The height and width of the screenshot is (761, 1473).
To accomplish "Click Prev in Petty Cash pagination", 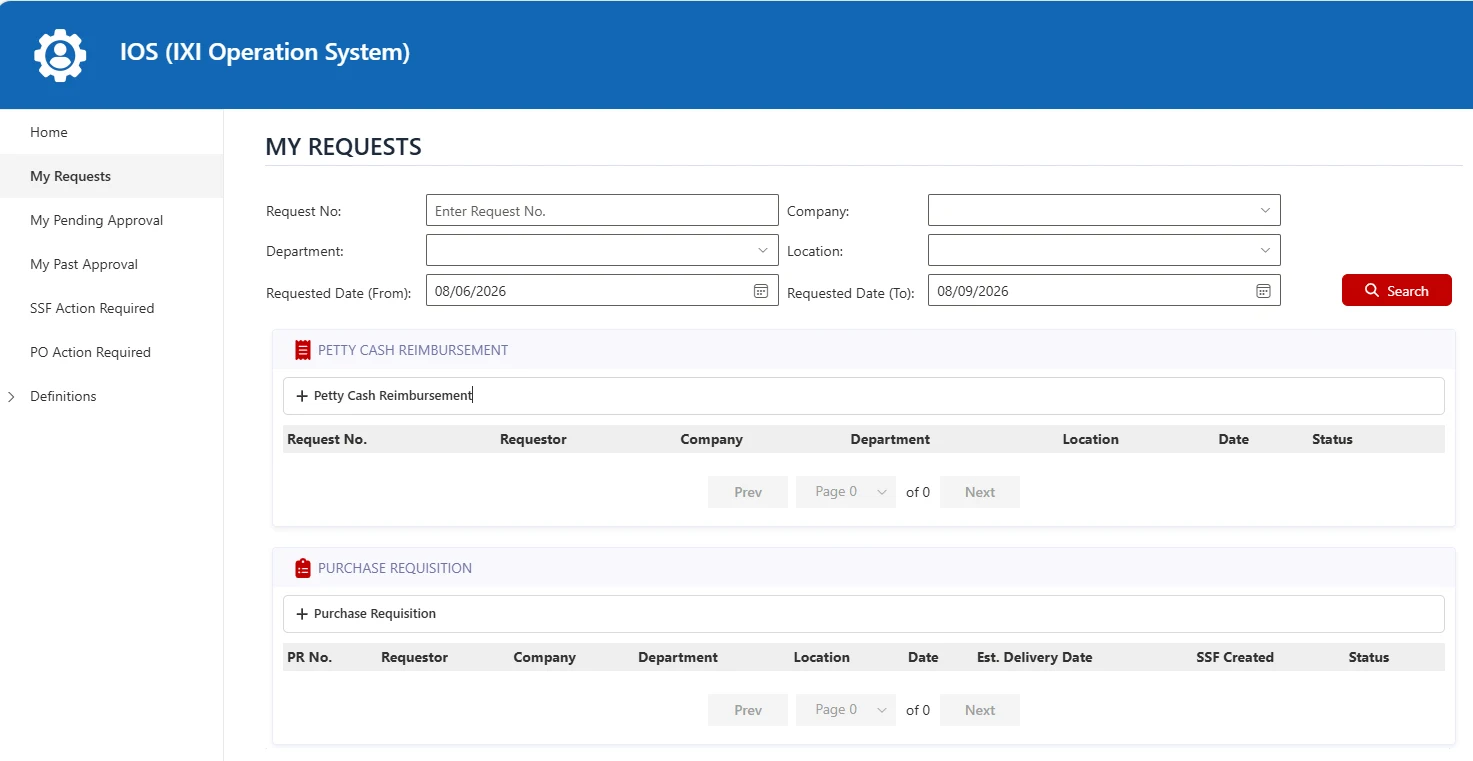I will [x=748, y=492].
